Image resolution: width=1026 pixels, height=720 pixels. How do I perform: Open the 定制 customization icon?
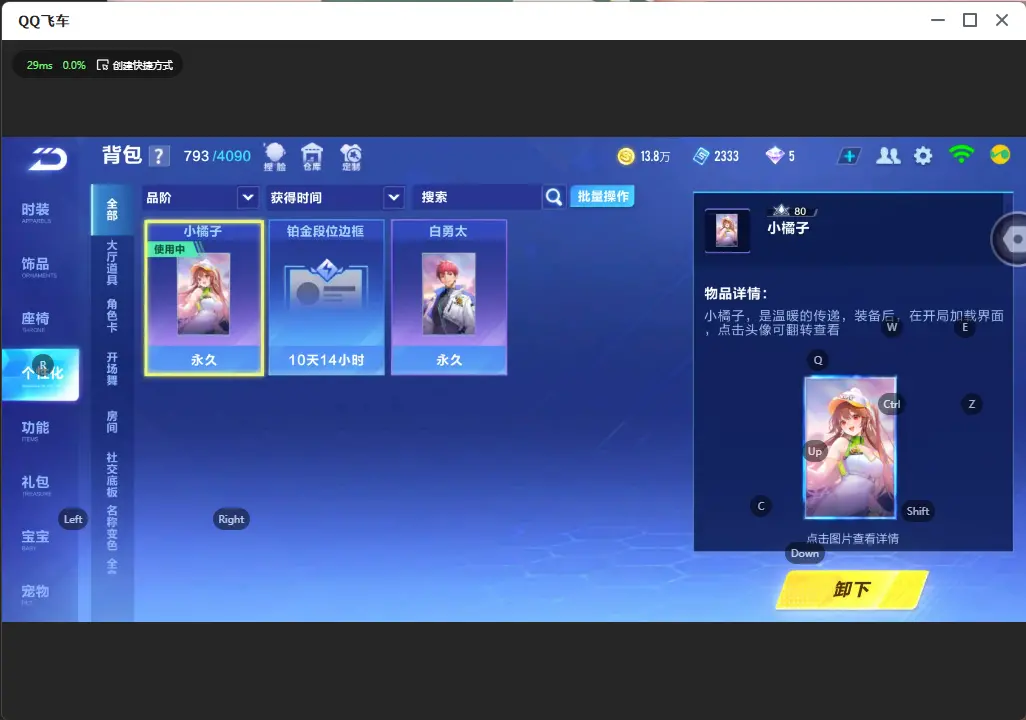351,157
